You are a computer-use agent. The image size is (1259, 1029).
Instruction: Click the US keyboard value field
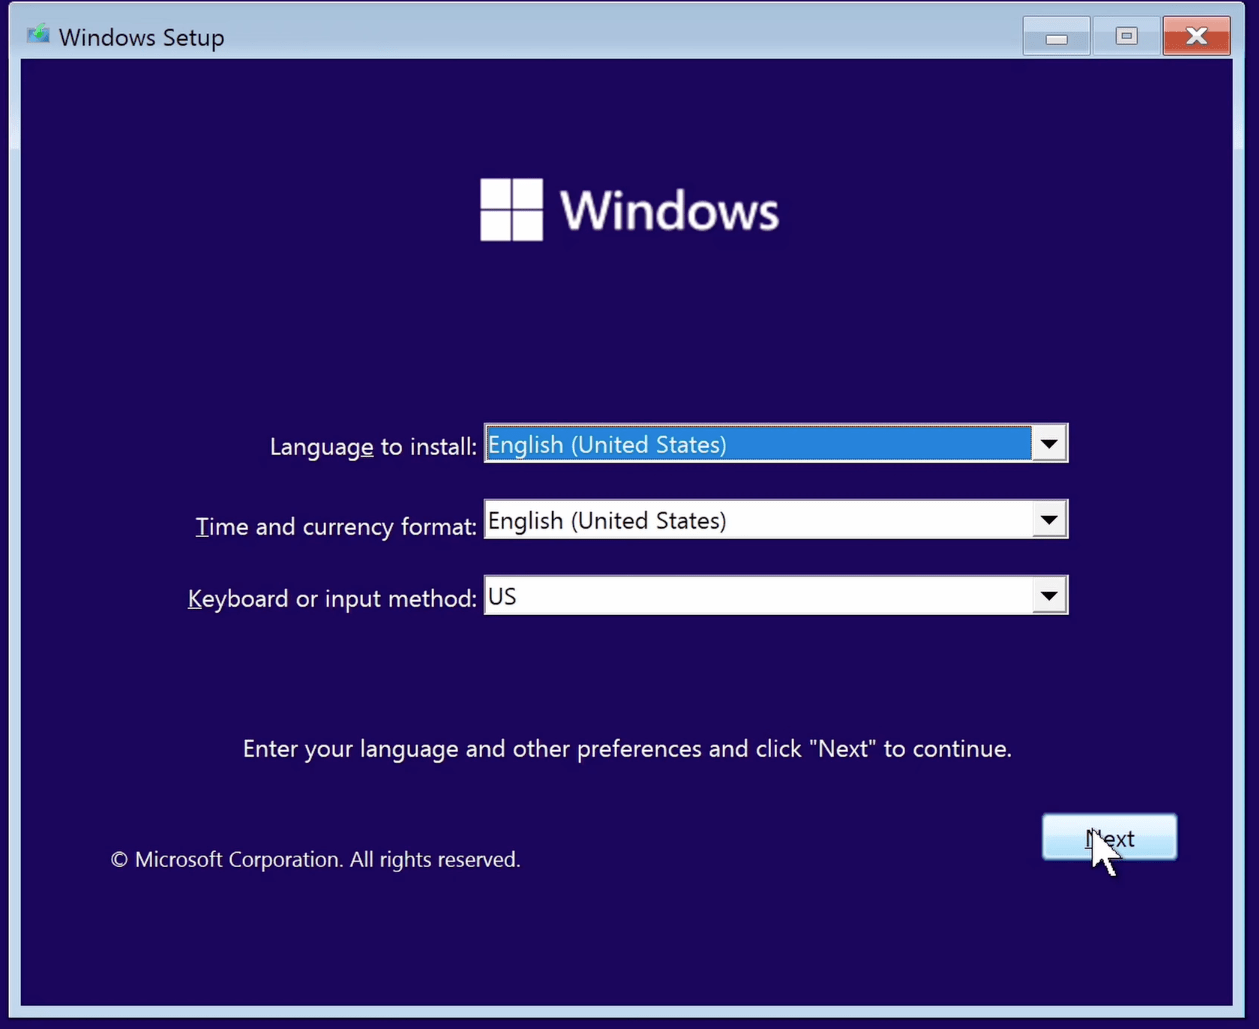[756, 596]
